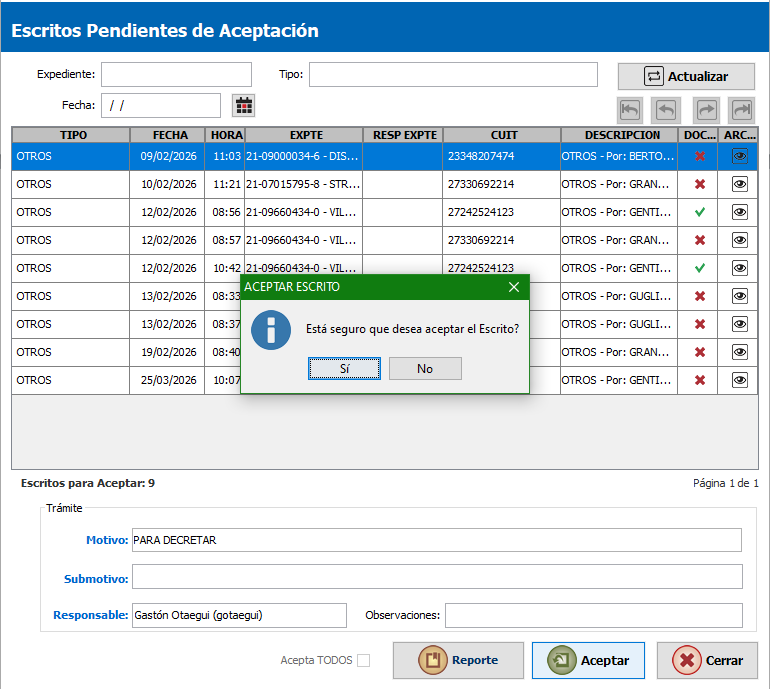770x689 pixels.
Task: Click green check doc status in 10:42 row
Action: click(700, 268)
